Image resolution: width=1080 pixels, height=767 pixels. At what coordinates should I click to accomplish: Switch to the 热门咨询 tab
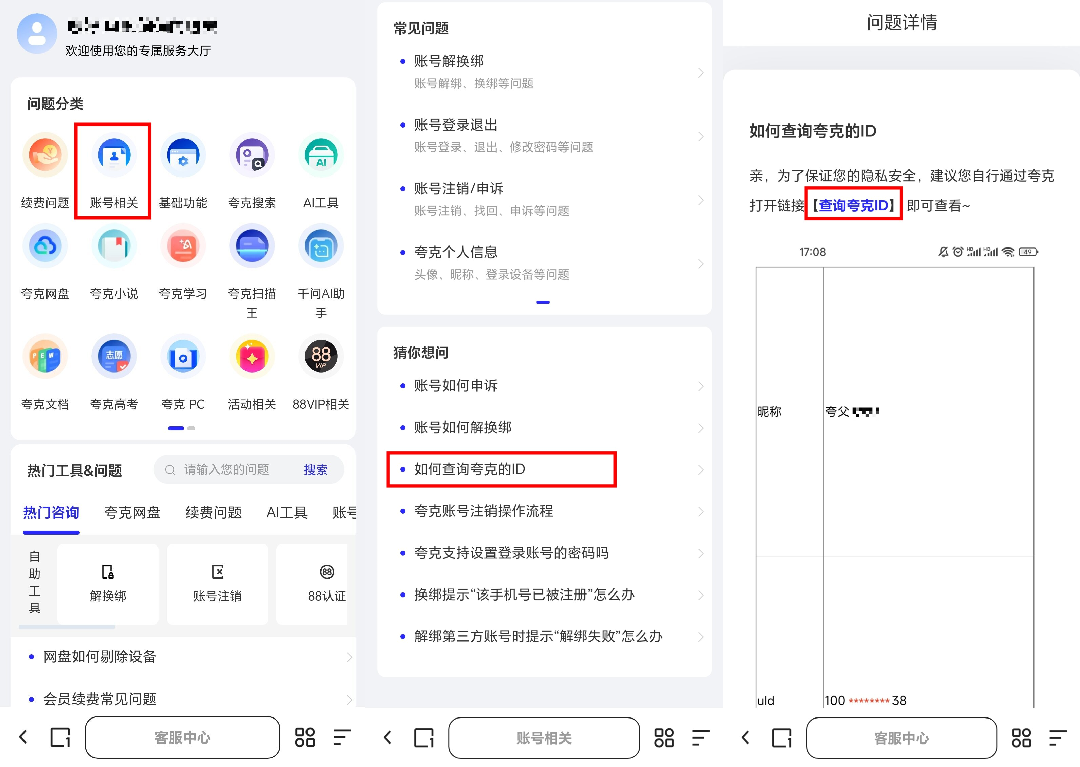click(51, 513)
